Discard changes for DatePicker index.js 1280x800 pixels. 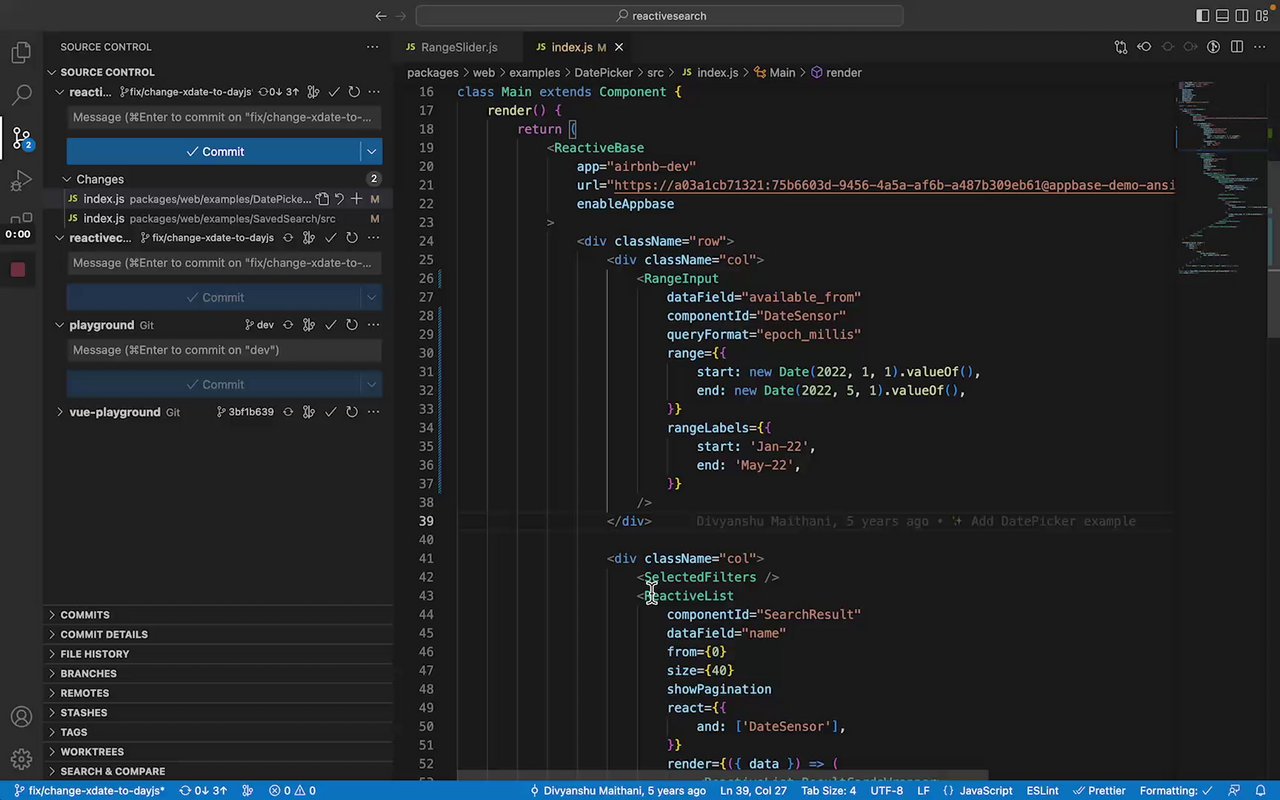tap(339, 199)
